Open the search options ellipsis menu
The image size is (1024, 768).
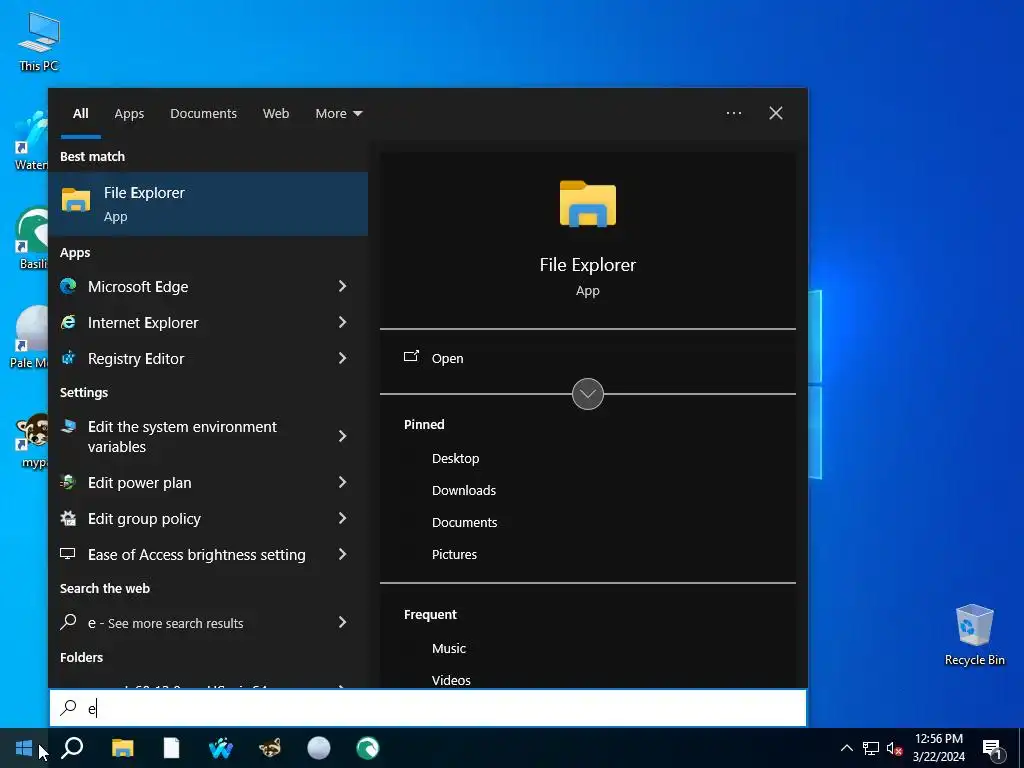point(734,113)
